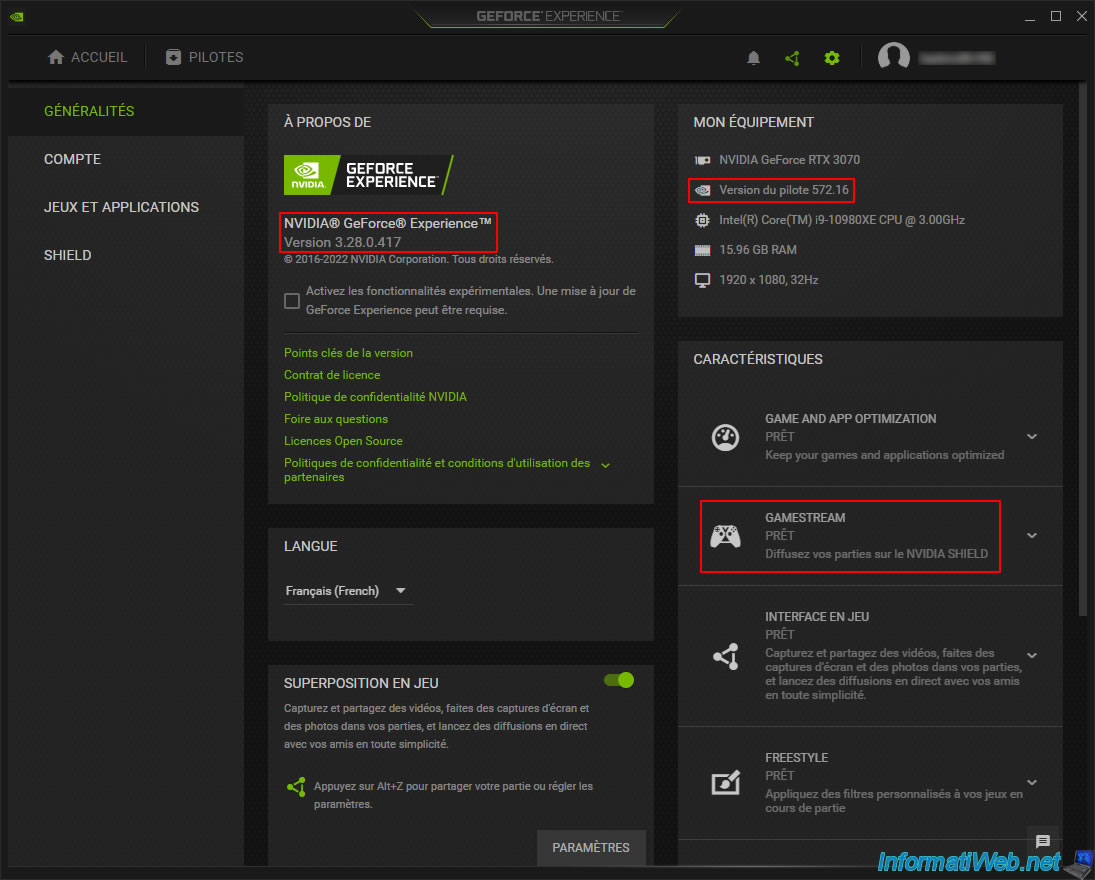This screenshot has width=1095, height=880.
Task: Expand the Freestyle section chevron
Action: coord(1031,782)
